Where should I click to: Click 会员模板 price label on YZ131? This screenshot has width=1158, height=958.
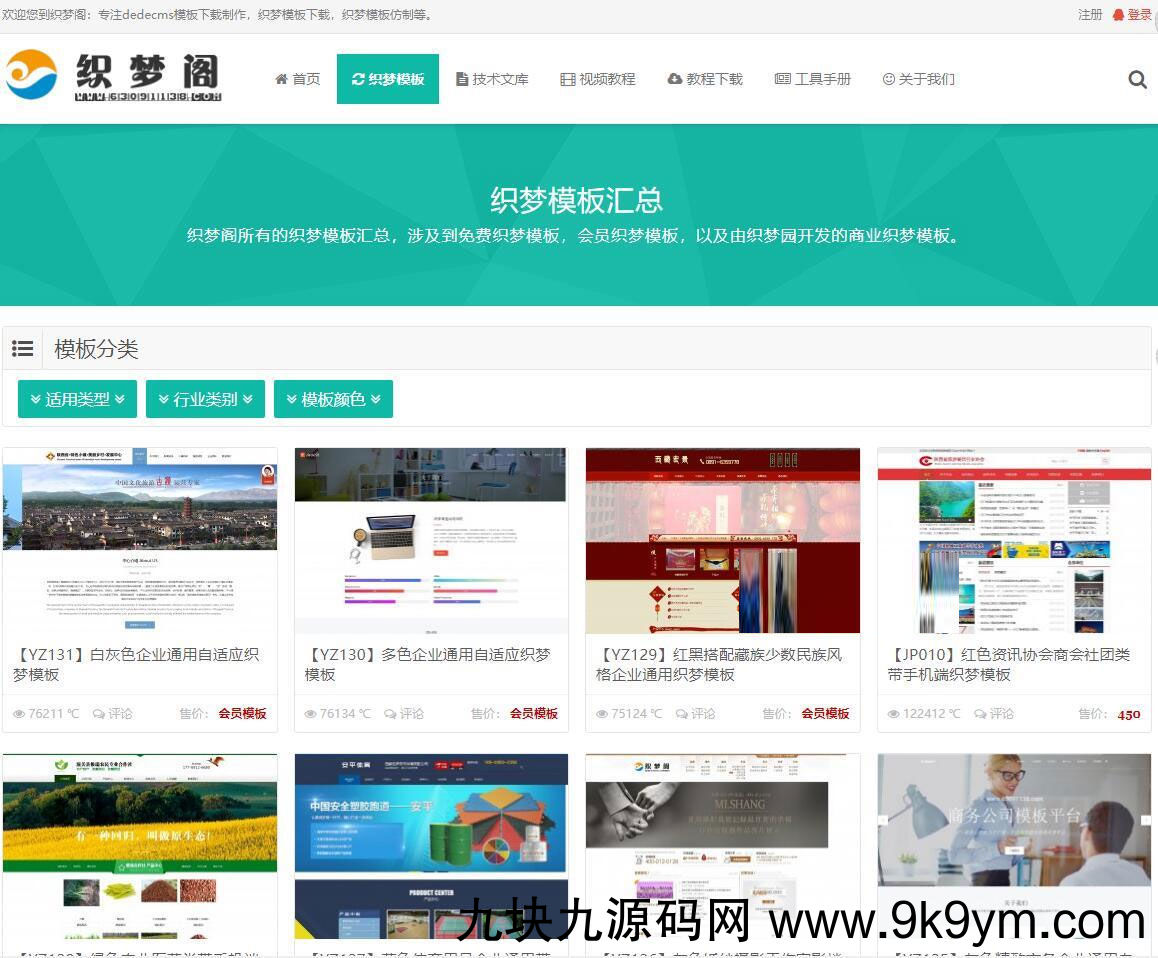243,714
